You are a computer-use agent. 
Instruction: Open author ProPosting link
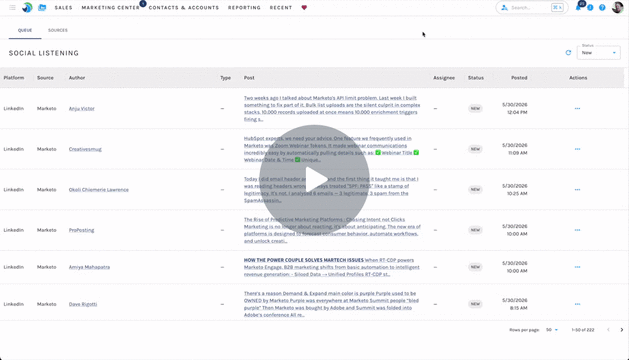click(x=81, y=230)
